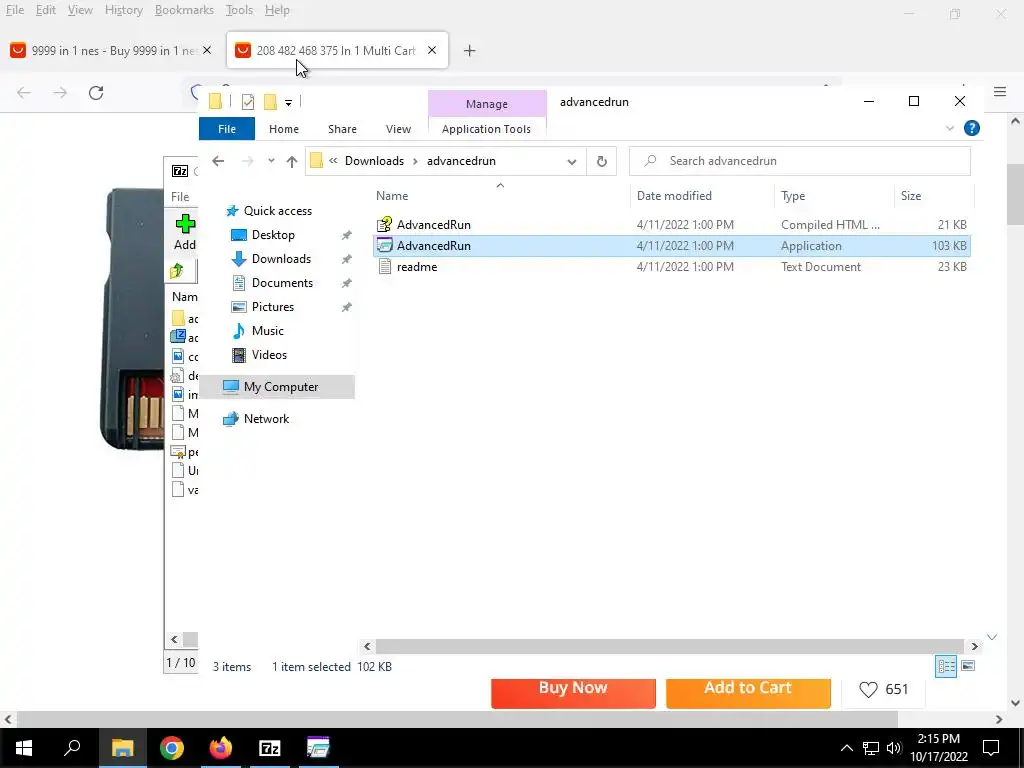The height and width of the screenshot is (768, 1024).
Task: Open Chrome from taskbar
Action: pos(172,748)
